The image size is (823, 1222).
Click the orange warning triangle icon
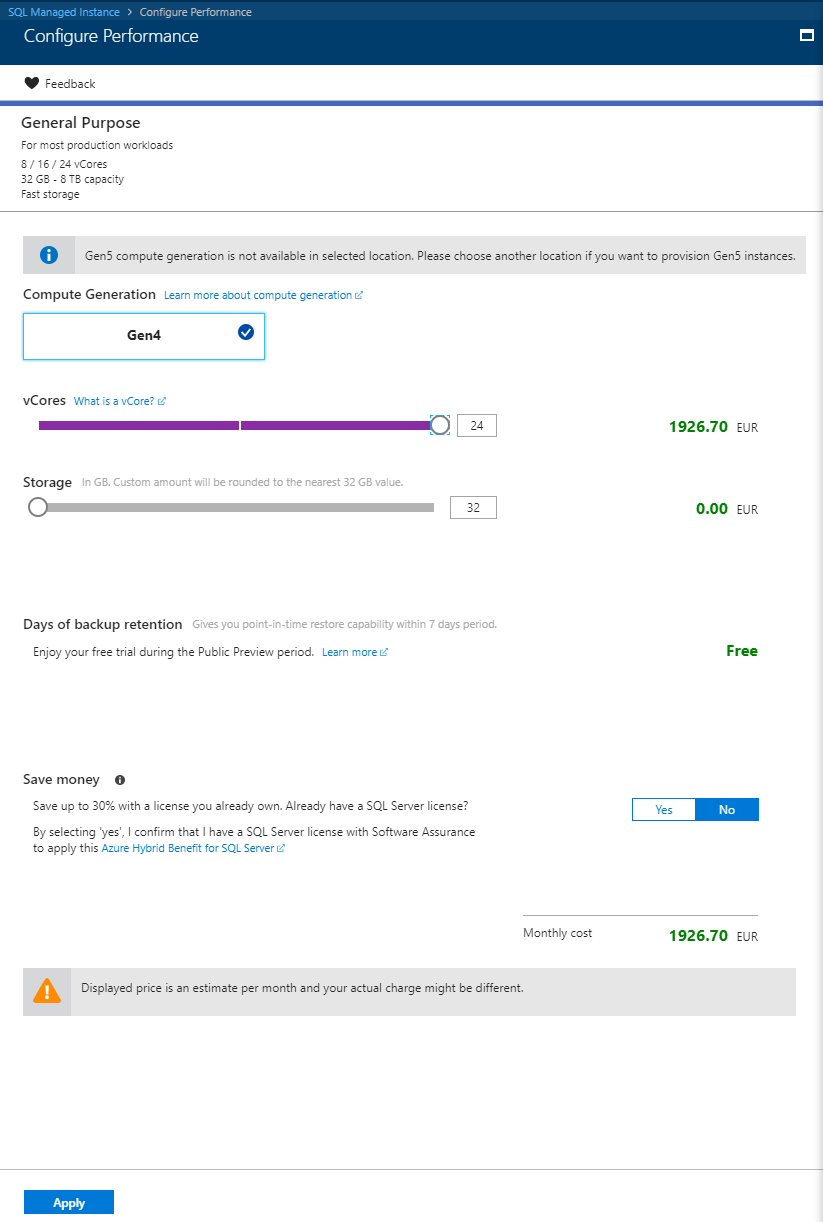[47, 991]
